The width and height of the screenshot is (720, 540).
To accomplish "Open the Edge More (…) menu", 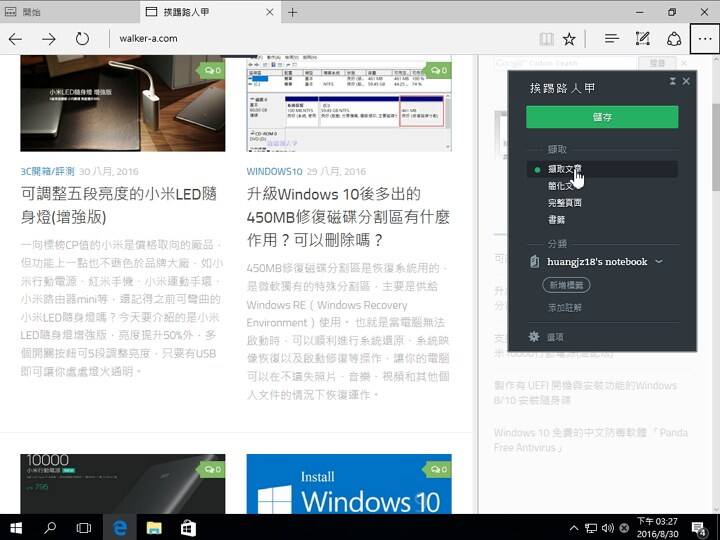I will (705, 39).
